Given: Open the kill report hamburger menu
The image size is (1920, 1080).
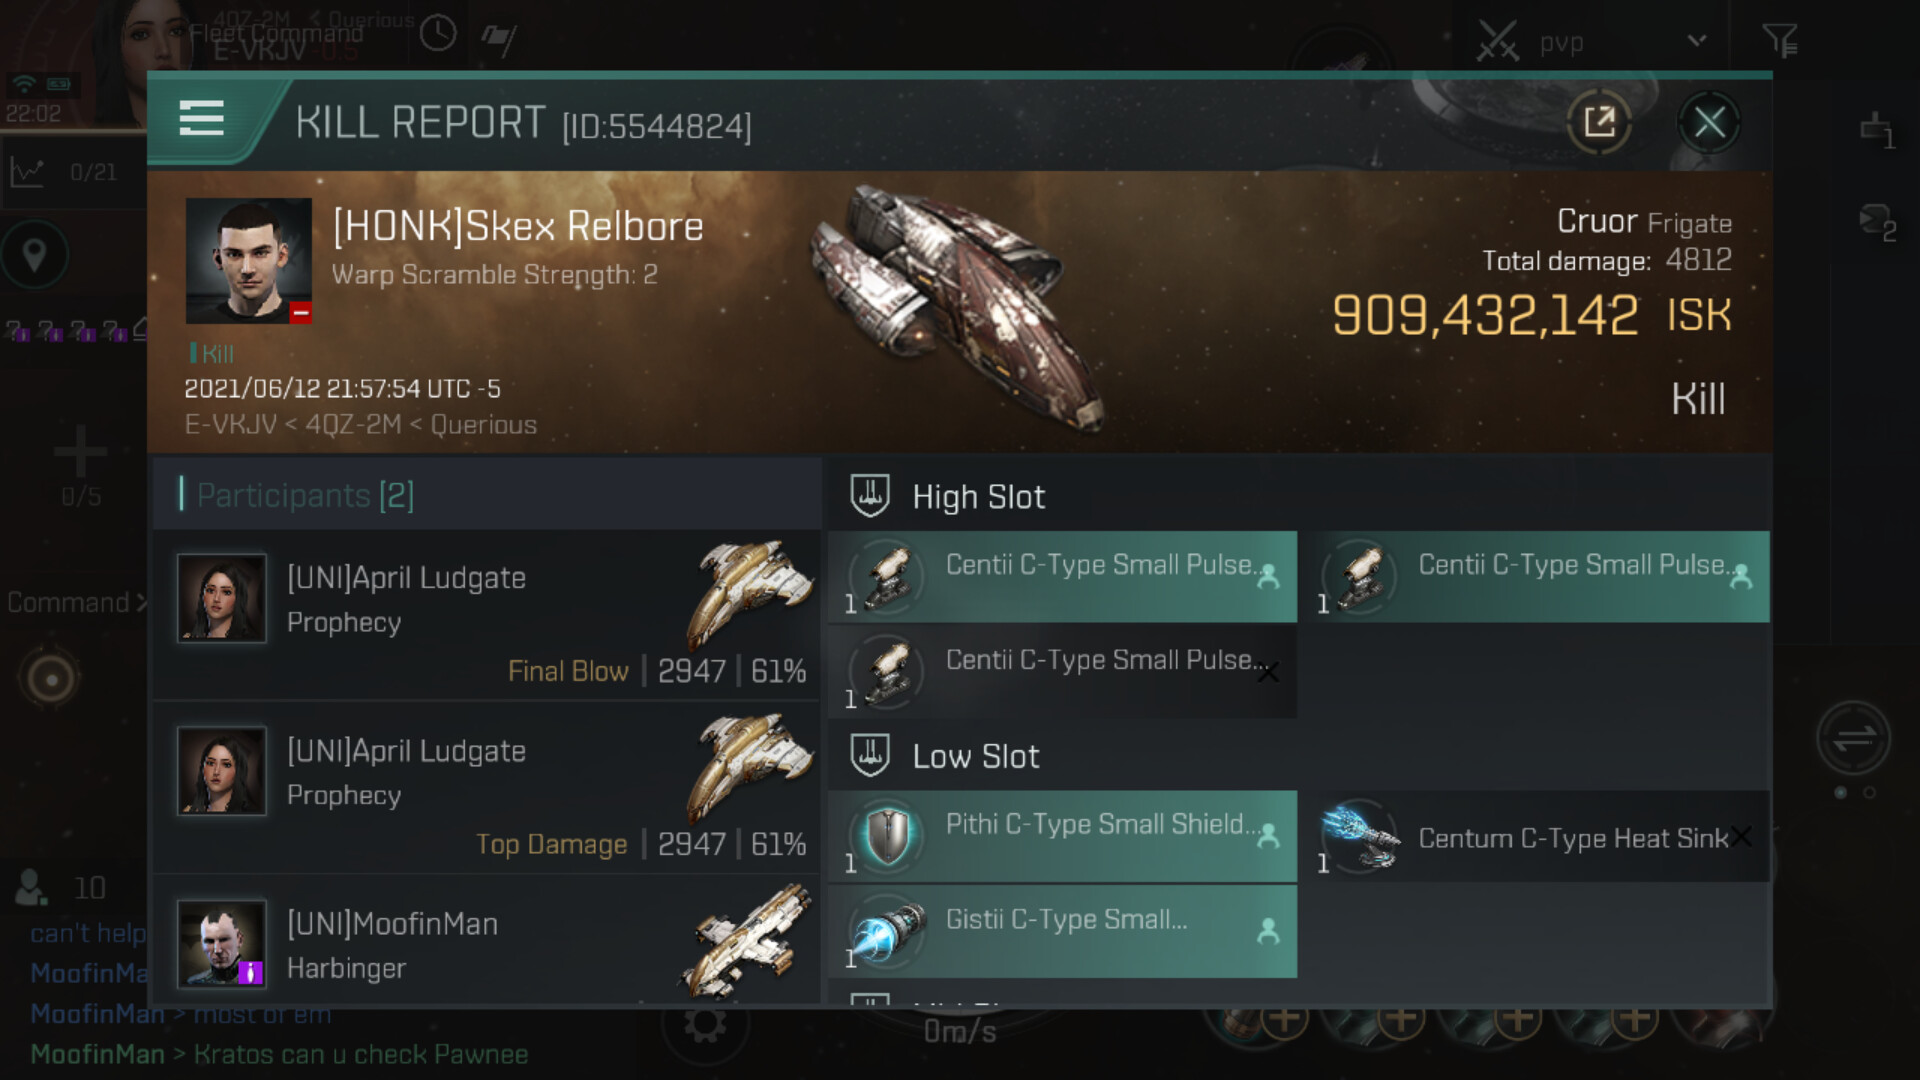Looking at the screenshot, I should pyautogui.click(x=201, y=119).
